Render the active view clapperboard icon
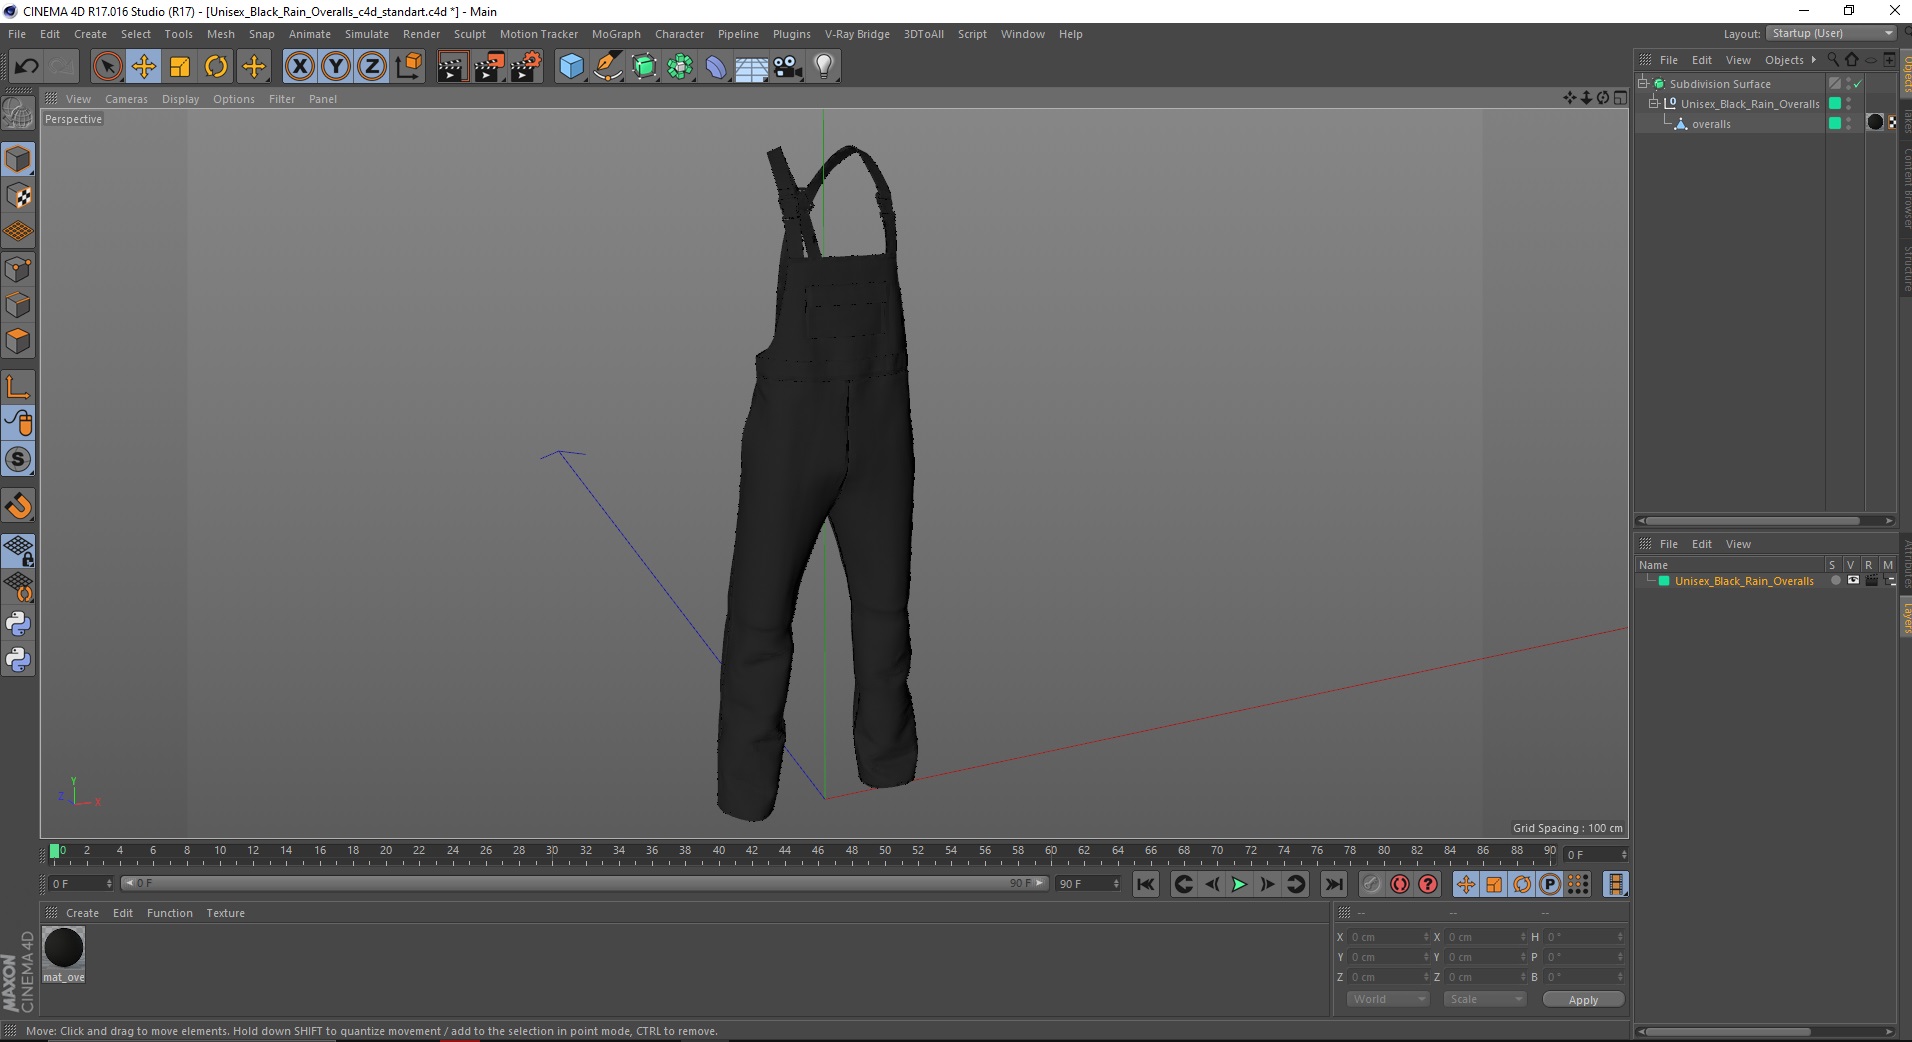 [452, 67]
